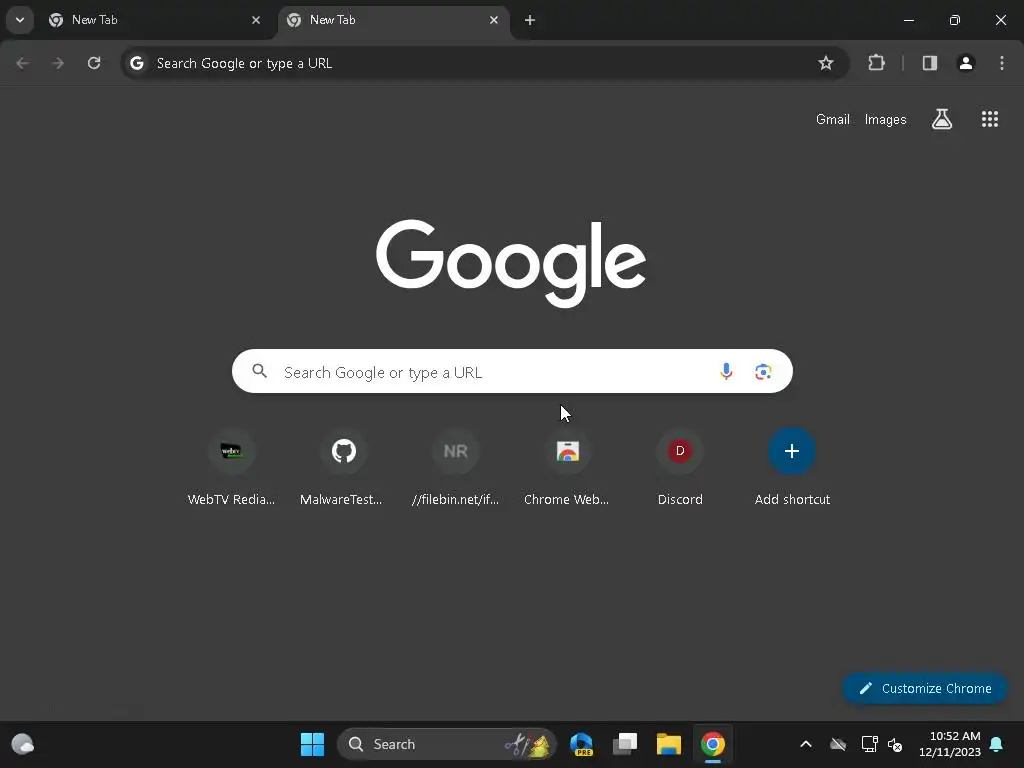Click the Google search box

(512, 371)
